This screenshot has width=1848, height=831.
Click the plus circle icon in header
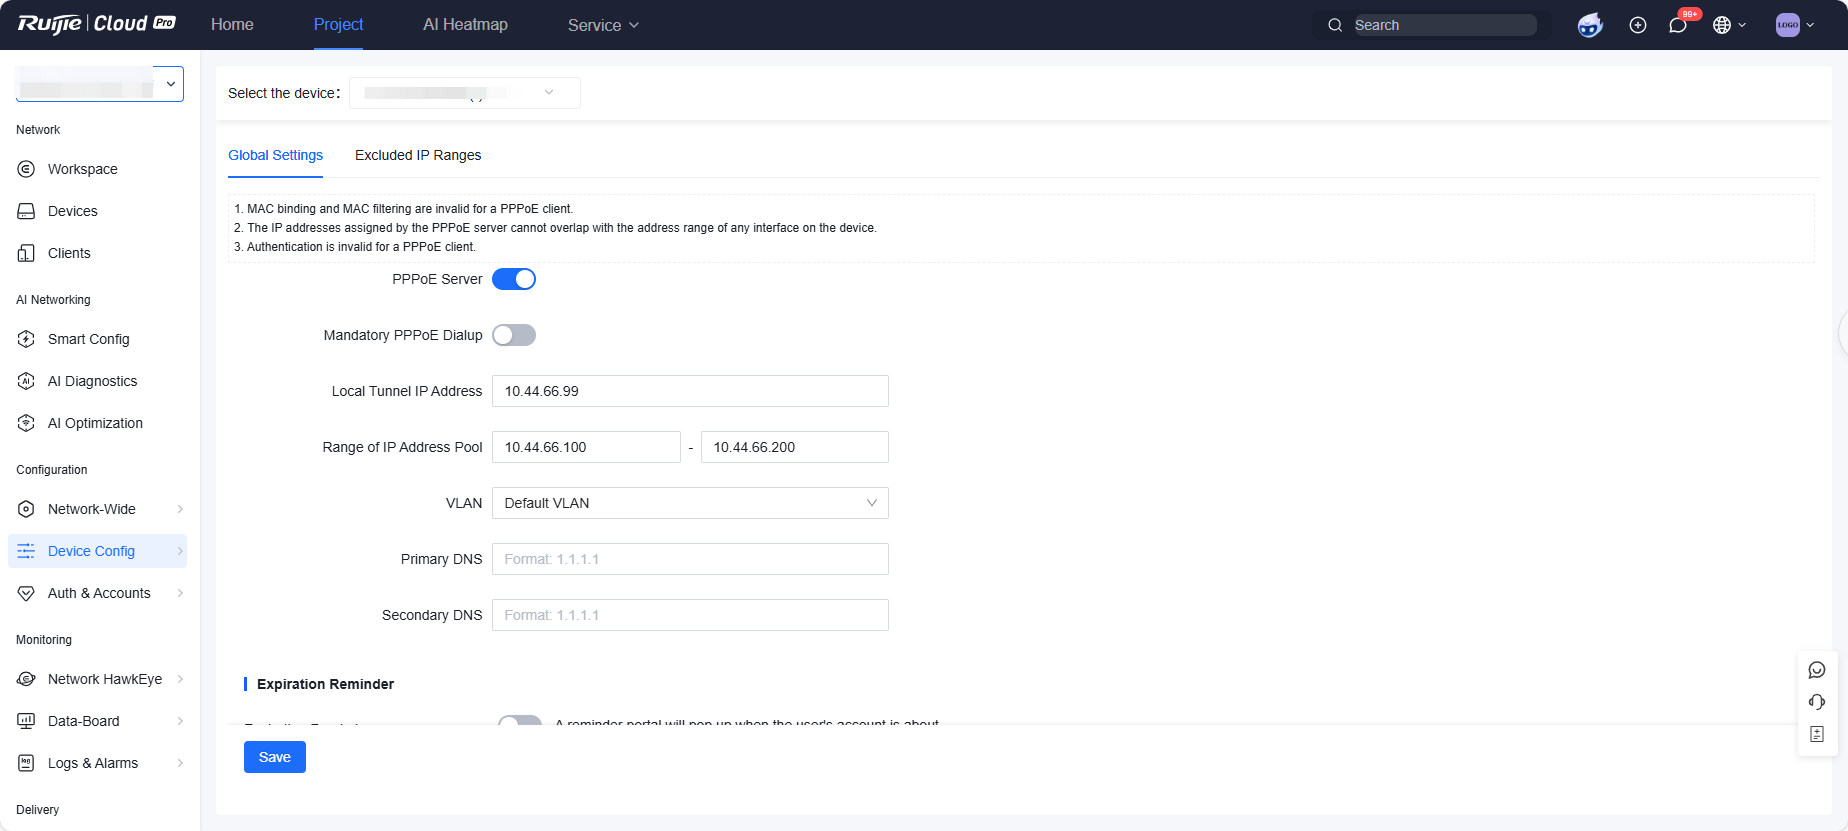[1638, 25]
